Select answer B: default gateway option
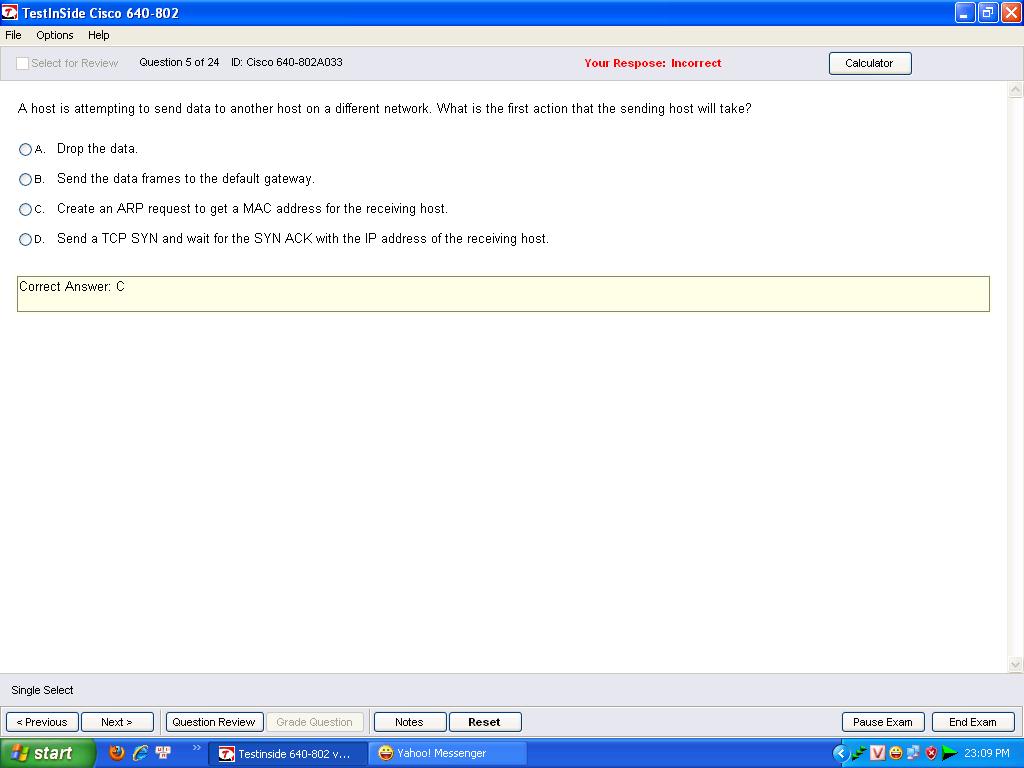The width and height of the screenshot is (1024, 768). pyautogui.click(x=26, y=179)
